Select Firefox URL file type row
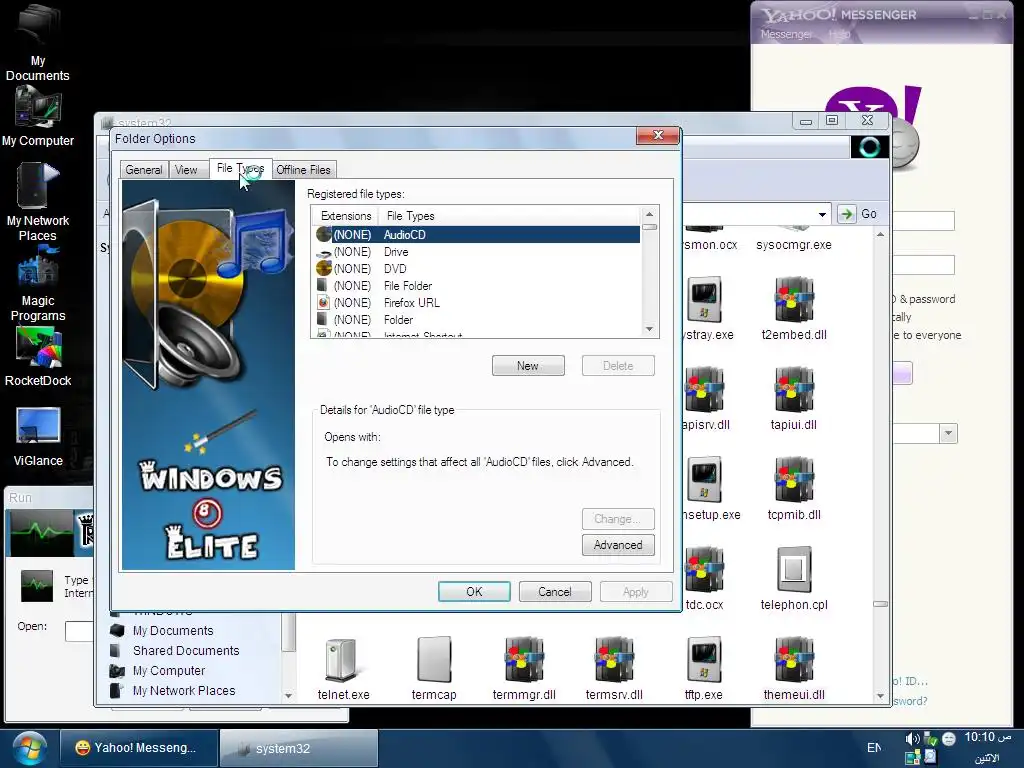This screenshot has height=768, width=1024. pos(476,302)
